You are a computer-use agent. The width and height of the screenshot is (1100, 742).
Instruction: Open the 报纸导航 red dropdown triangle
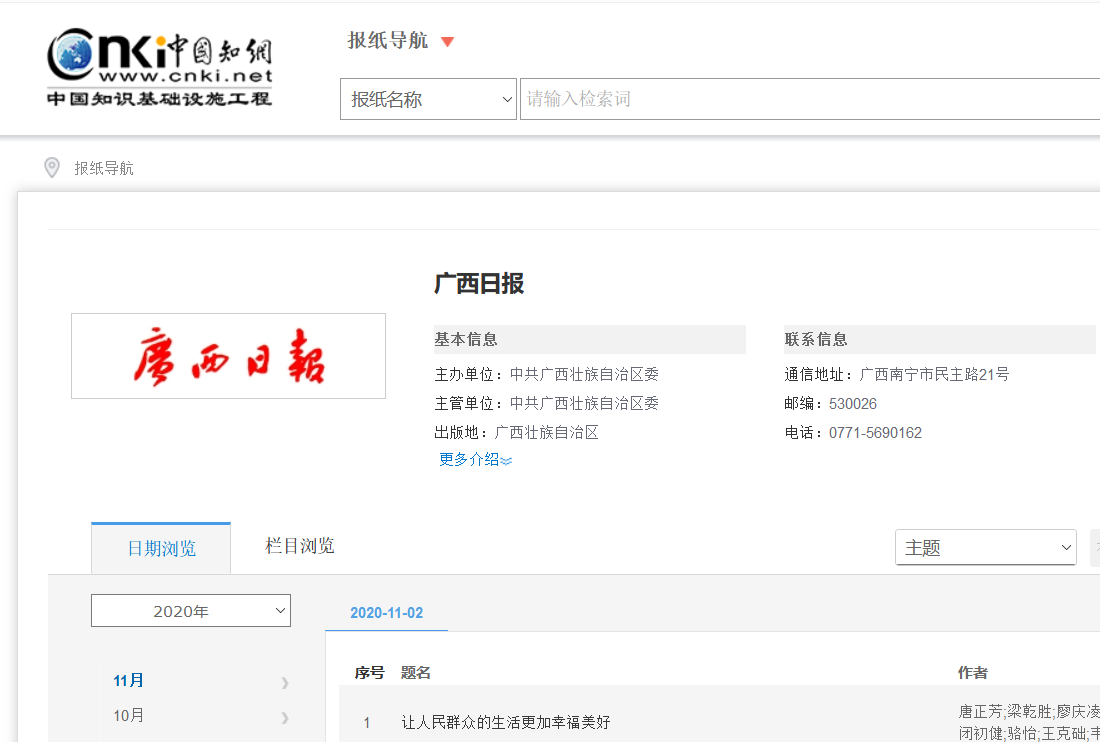(x=448, y=42)
